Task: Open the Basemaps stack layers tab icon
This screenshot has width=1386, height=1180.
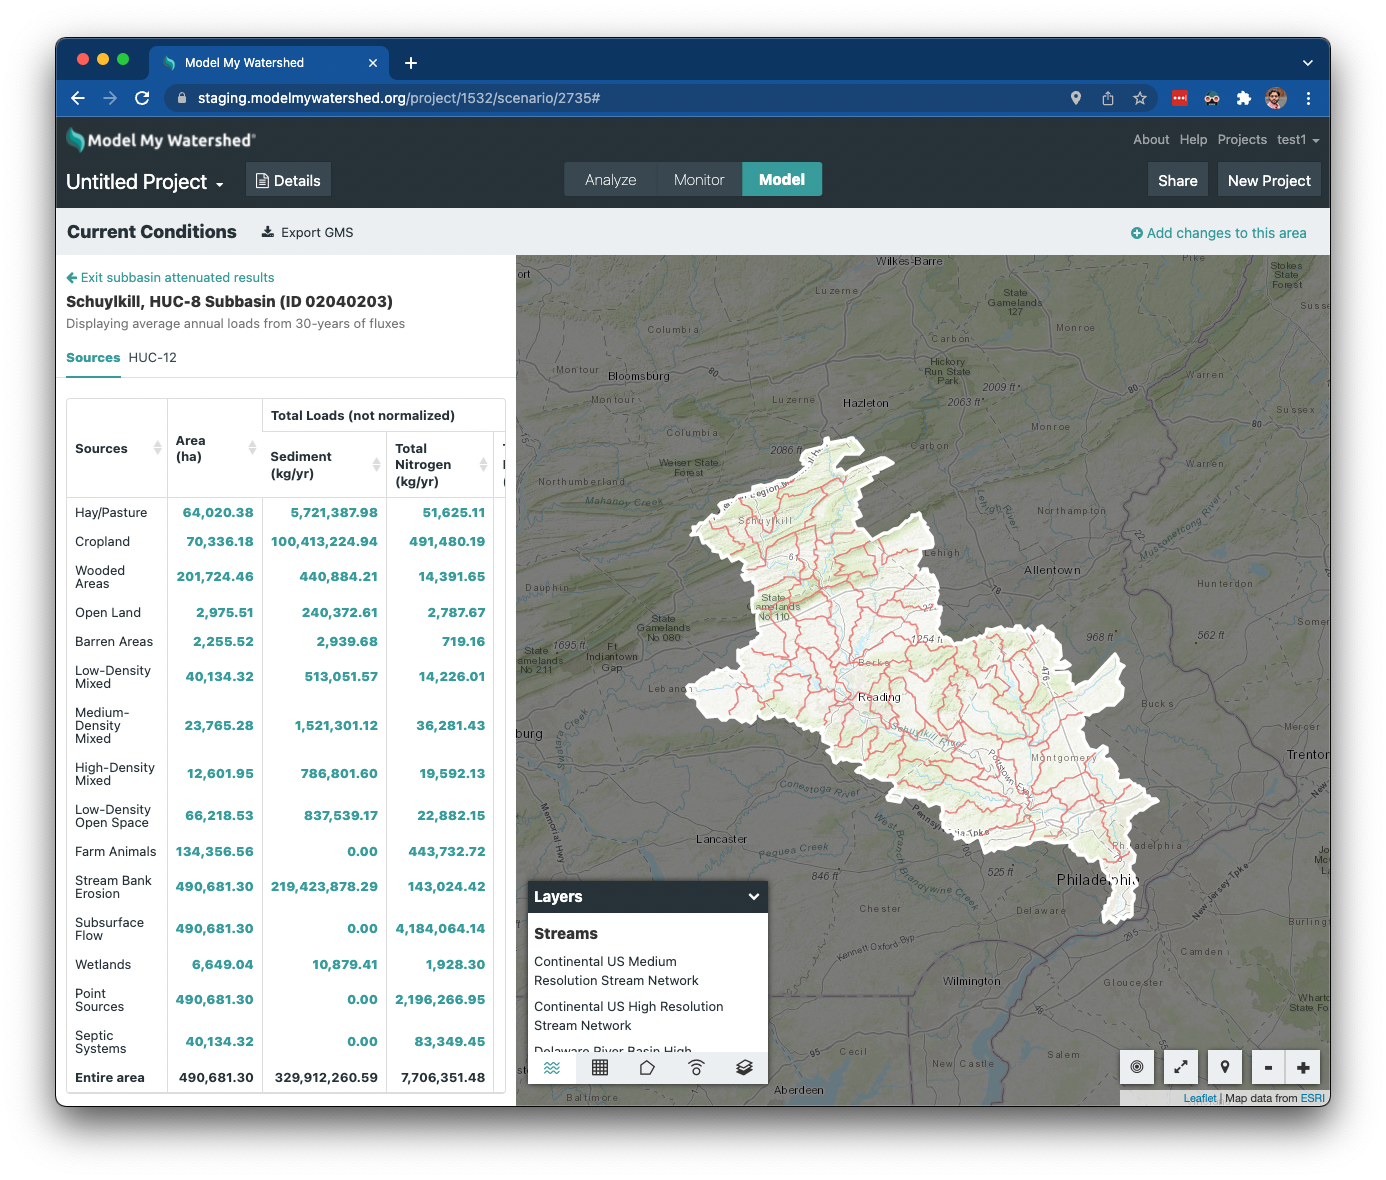Action: coord(744,1068)
